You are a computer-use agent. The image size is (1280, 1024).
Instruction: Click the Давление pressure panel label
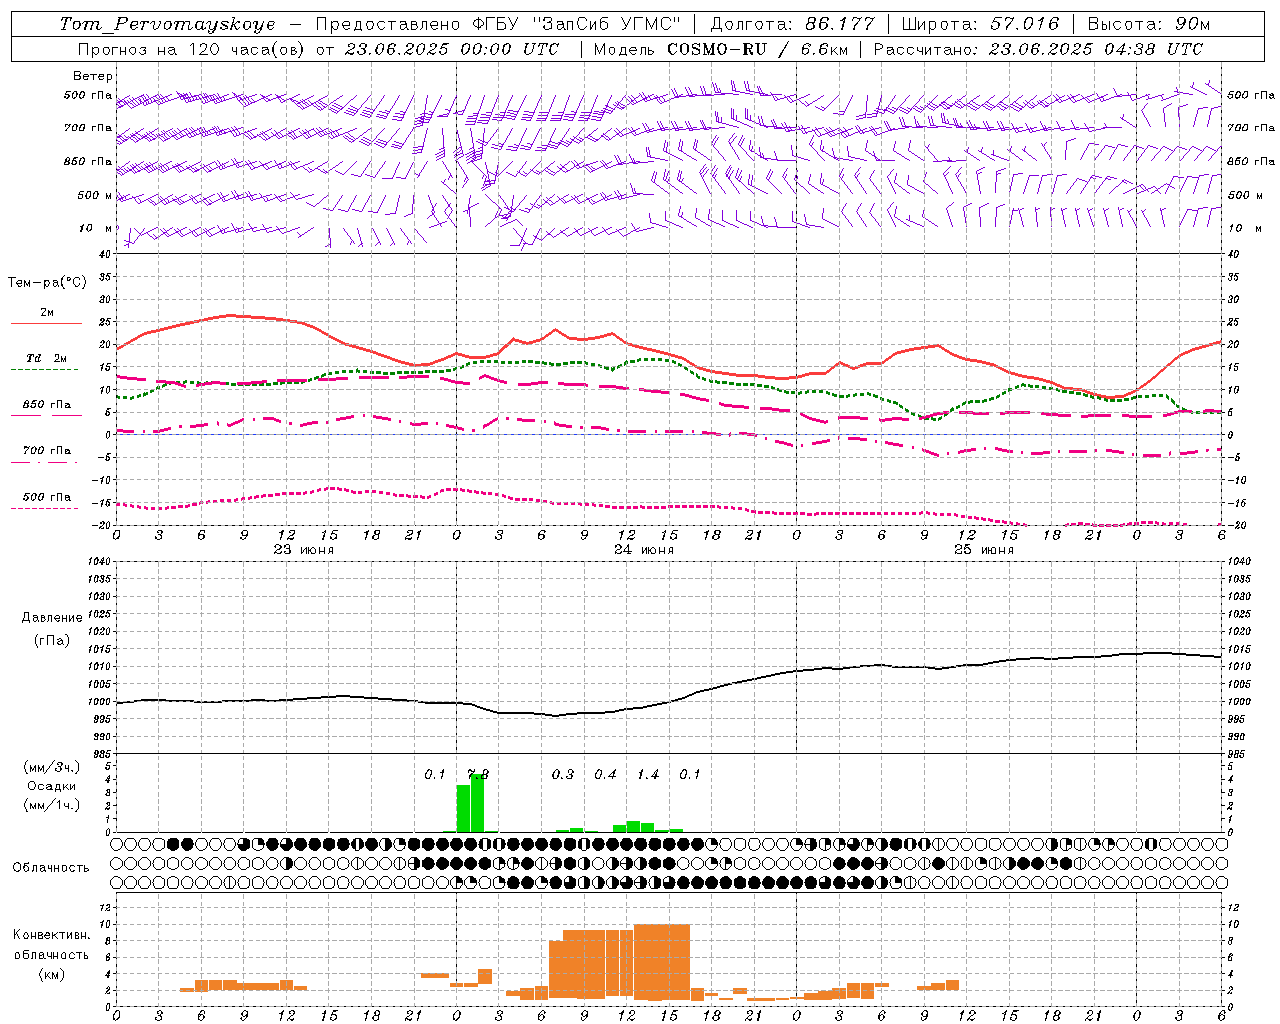pos(52,618)
